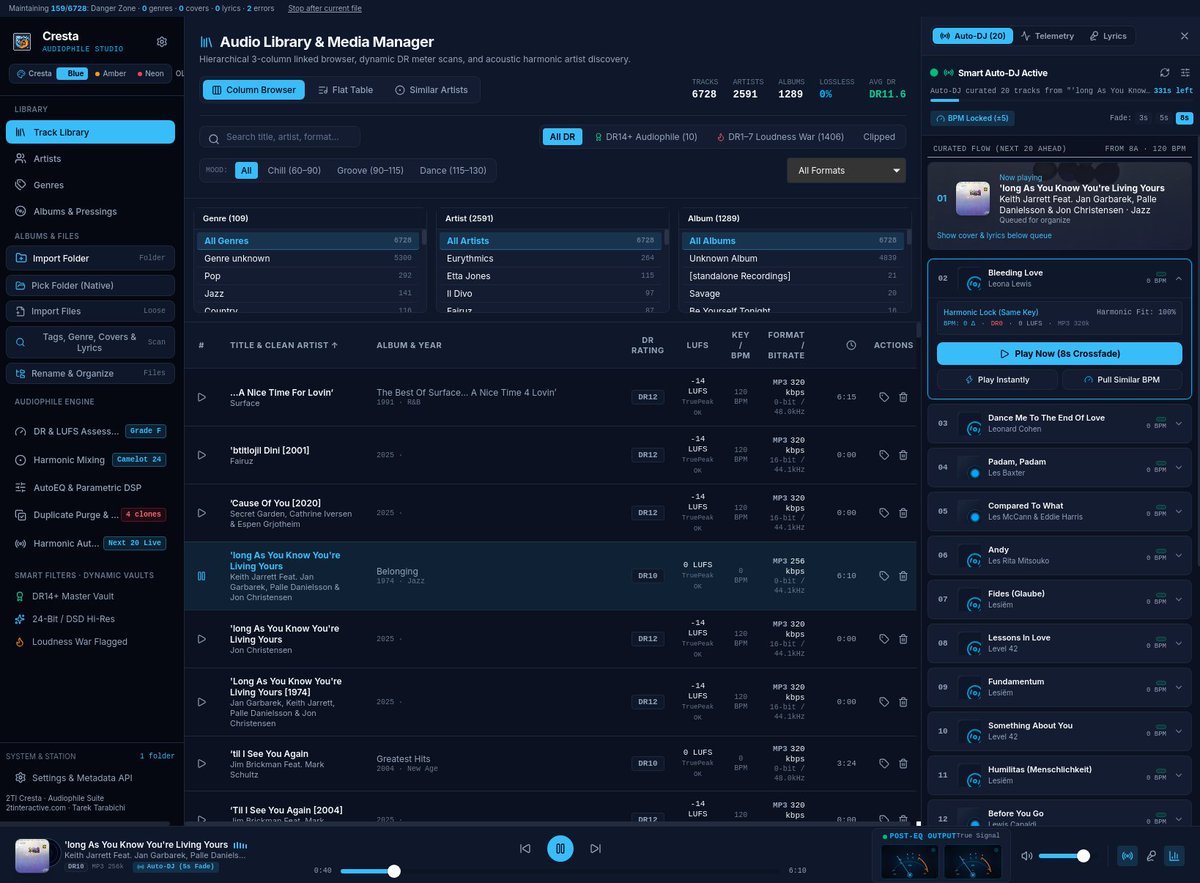Skip to previous track in player bar
Screen dimensions: 1200x883
[525, 849]
